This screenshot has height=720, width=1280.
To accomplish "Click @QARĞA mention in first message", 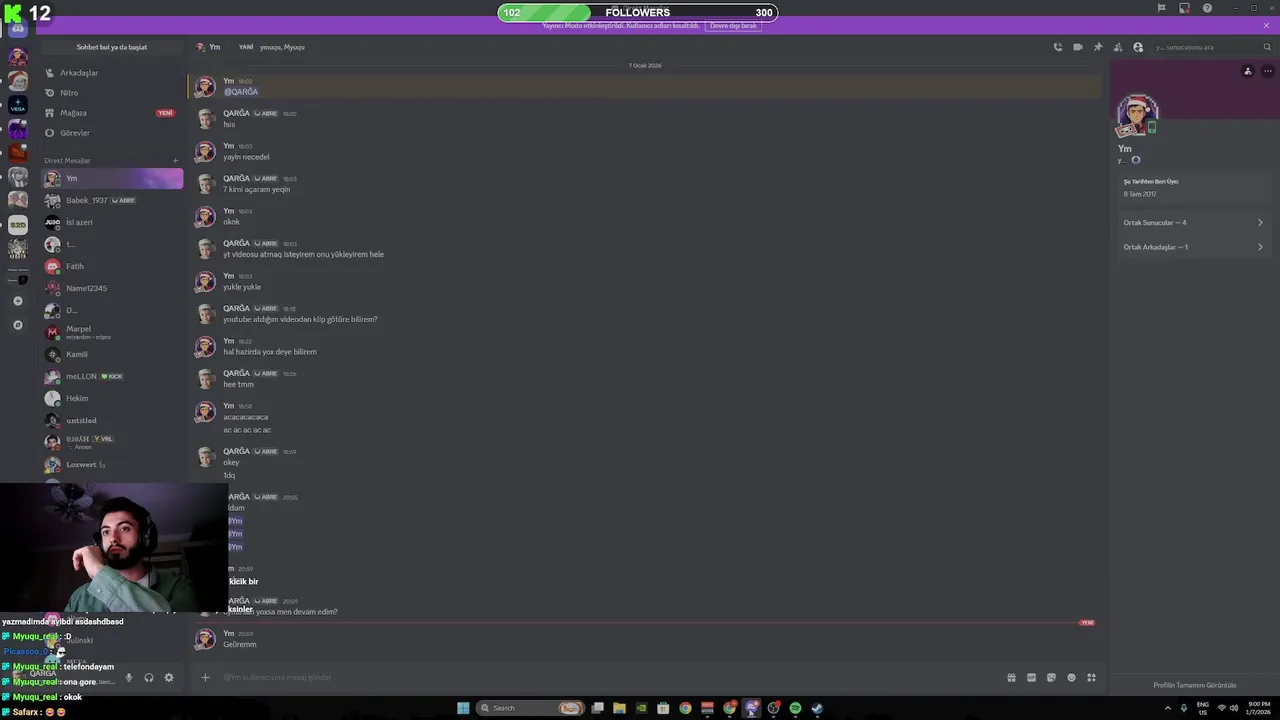I will 241,92.
